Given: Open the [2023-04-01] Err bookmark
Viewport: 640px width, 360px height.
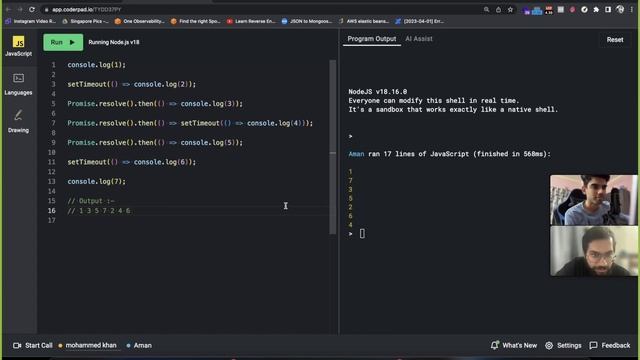Looking at the screenshot, I should coord(420,21).
